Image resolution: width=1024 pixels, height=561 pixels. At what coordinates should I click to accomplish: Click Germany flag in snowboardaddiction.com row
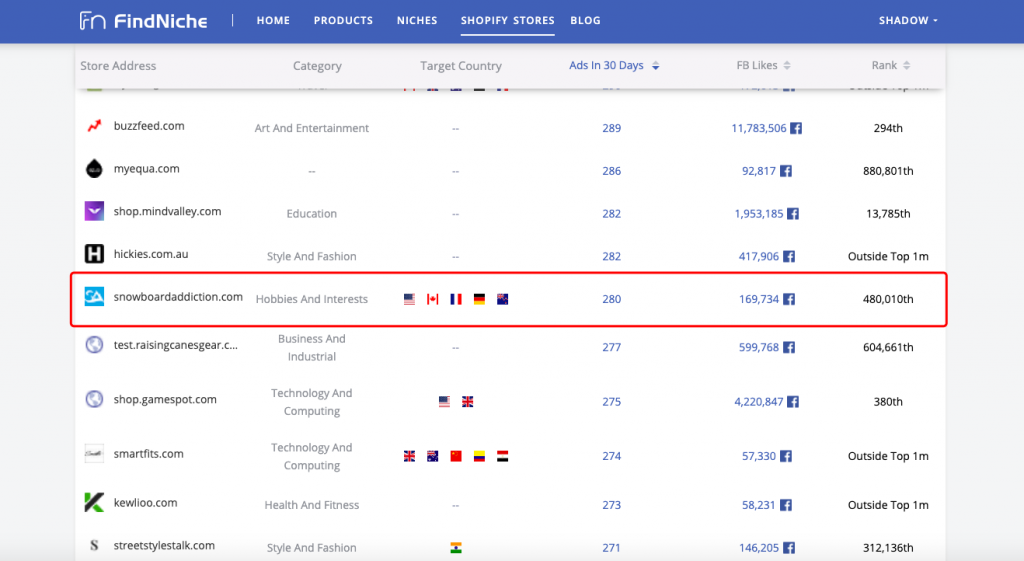click(479, 299)
